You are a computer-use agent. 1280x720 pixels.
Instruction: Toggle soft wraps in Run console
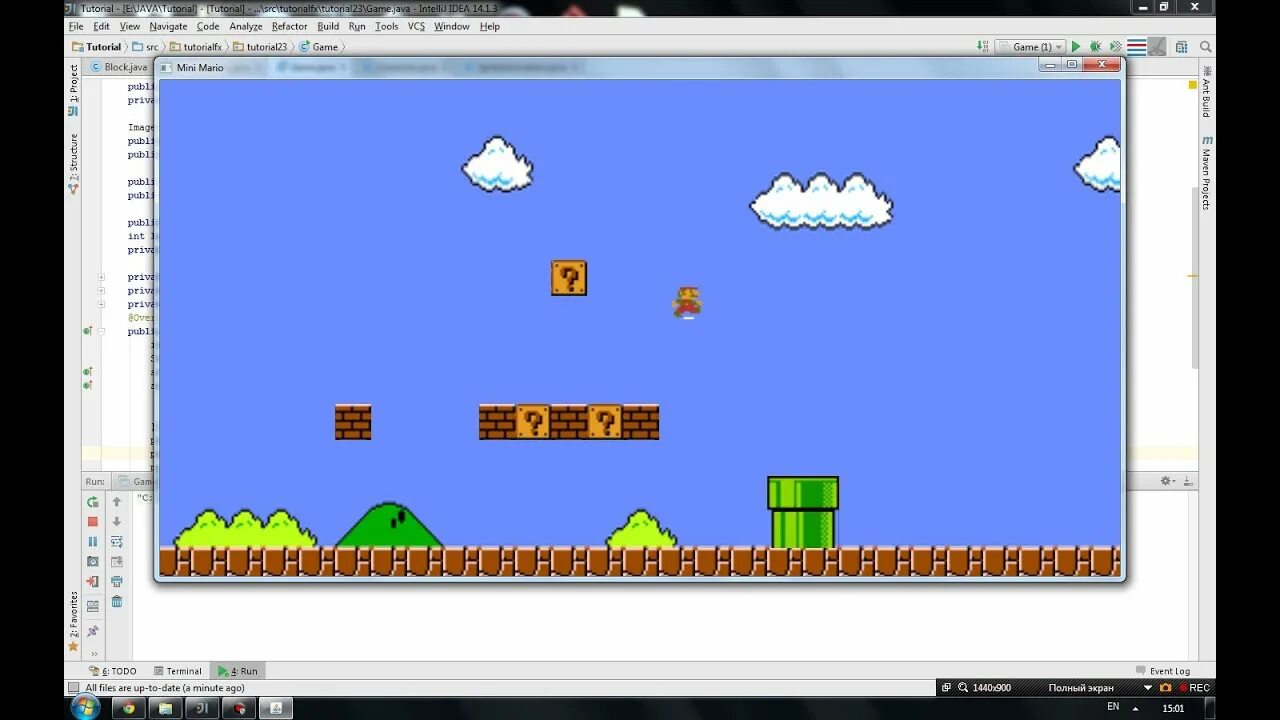[117, 542]
